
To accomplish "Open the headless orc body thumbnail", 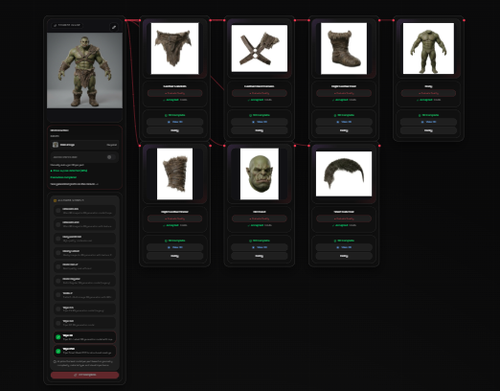I will click(428, 48).
